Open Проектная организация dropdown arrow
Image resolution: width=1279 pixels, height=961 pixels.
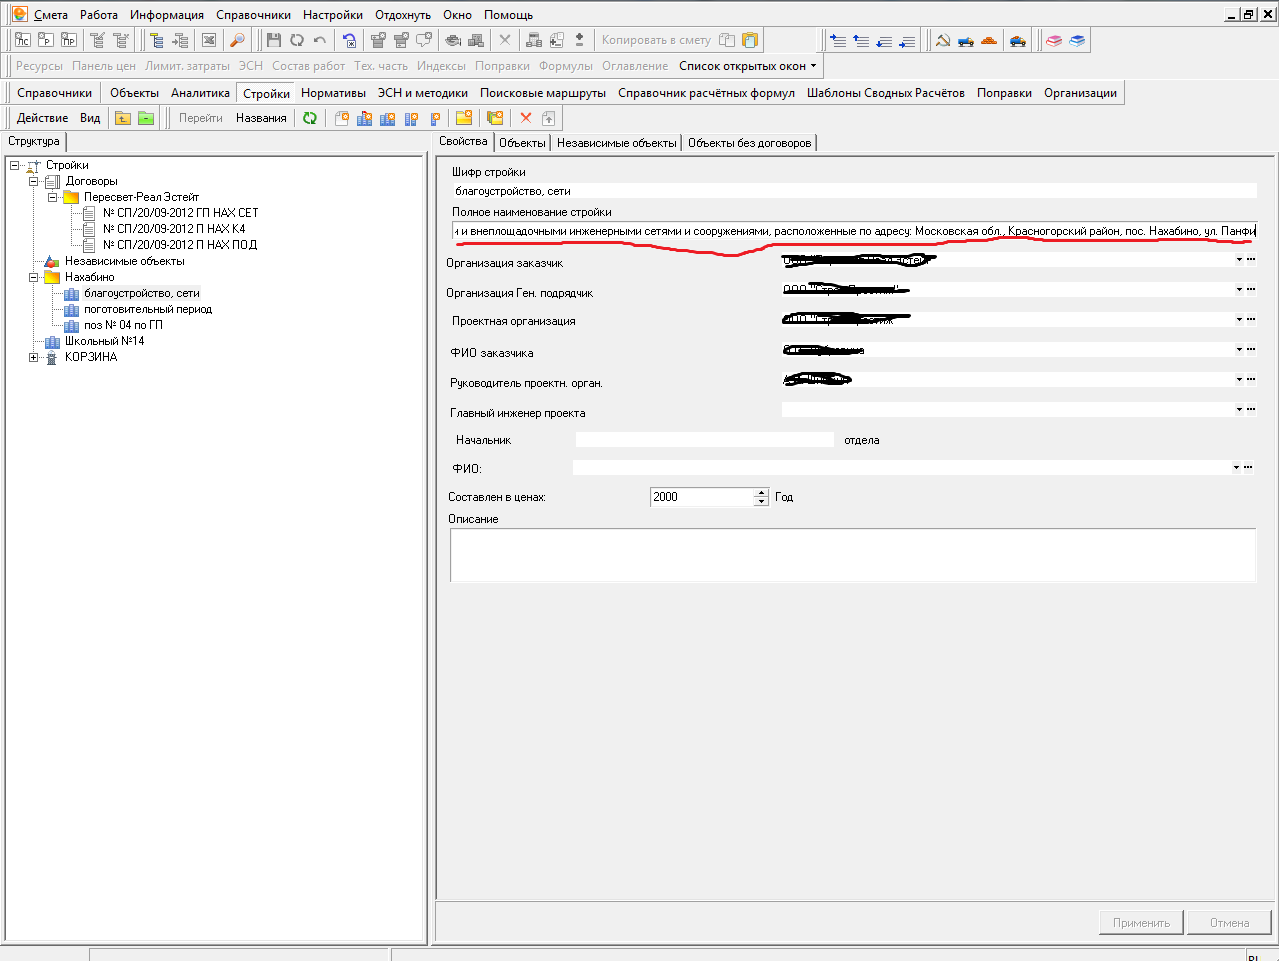coord(1239,319)
